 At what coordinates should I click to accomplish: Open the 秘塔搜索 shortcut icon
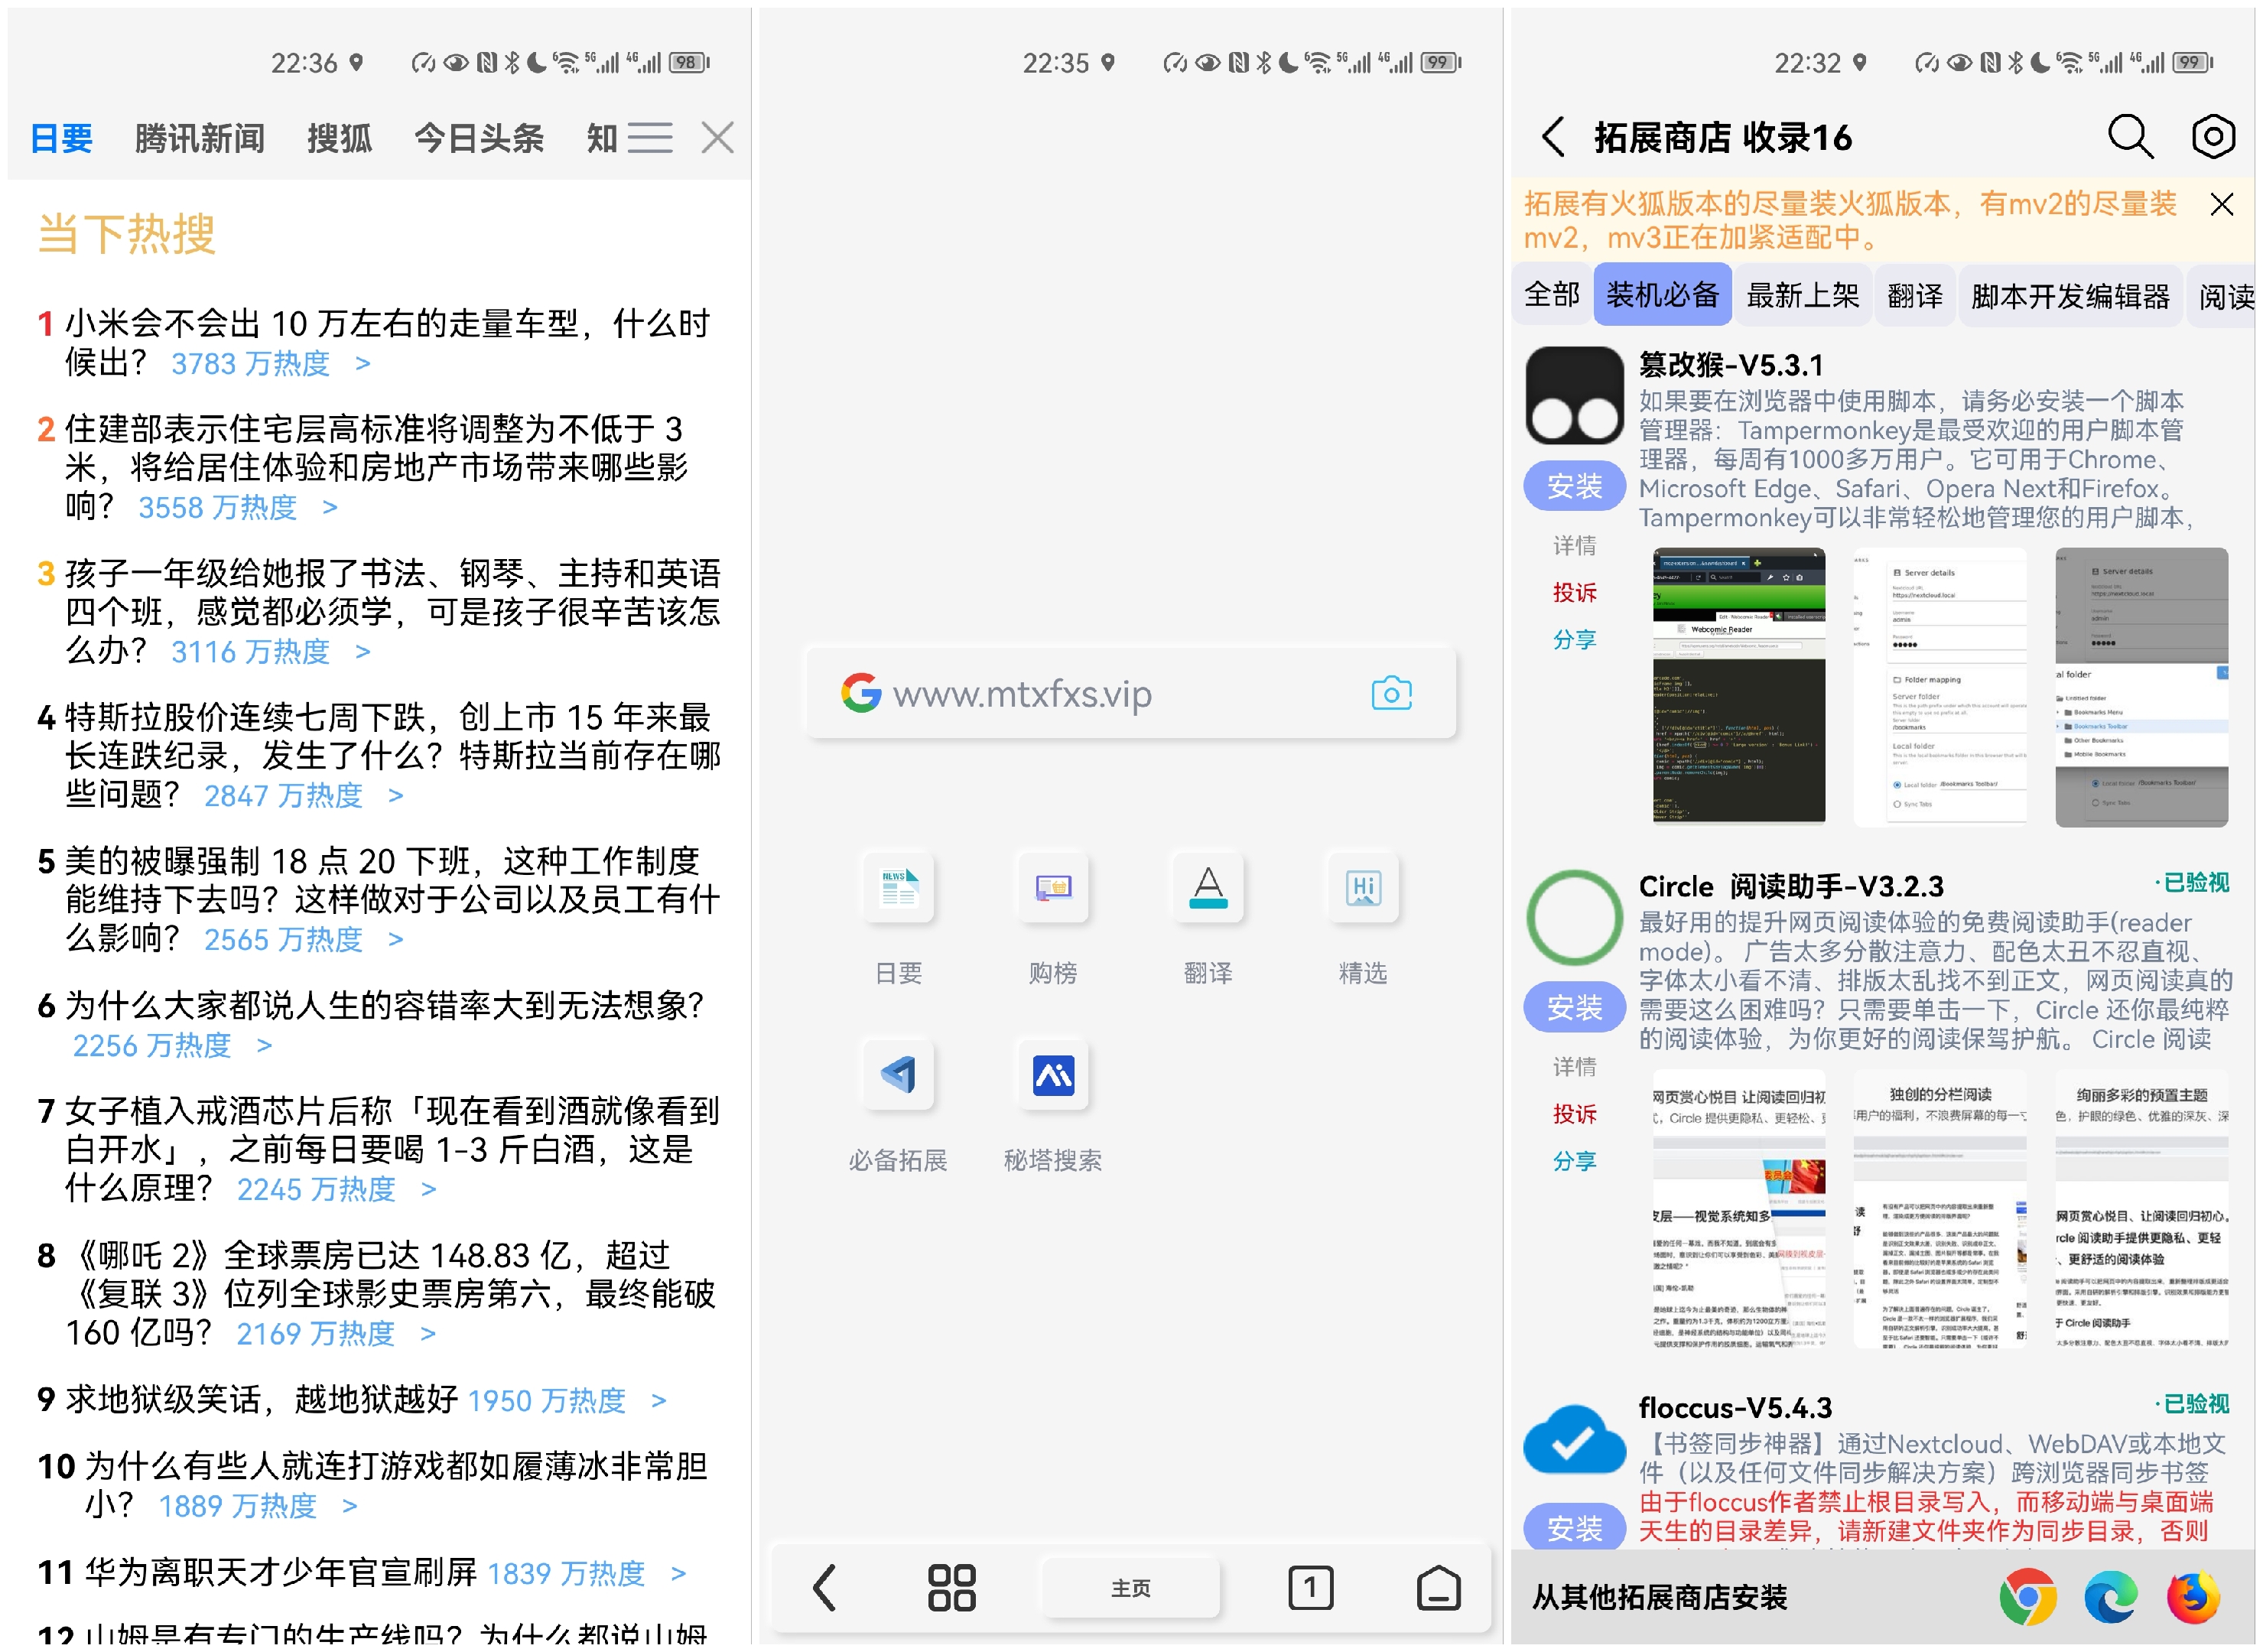(1052, 1075)
